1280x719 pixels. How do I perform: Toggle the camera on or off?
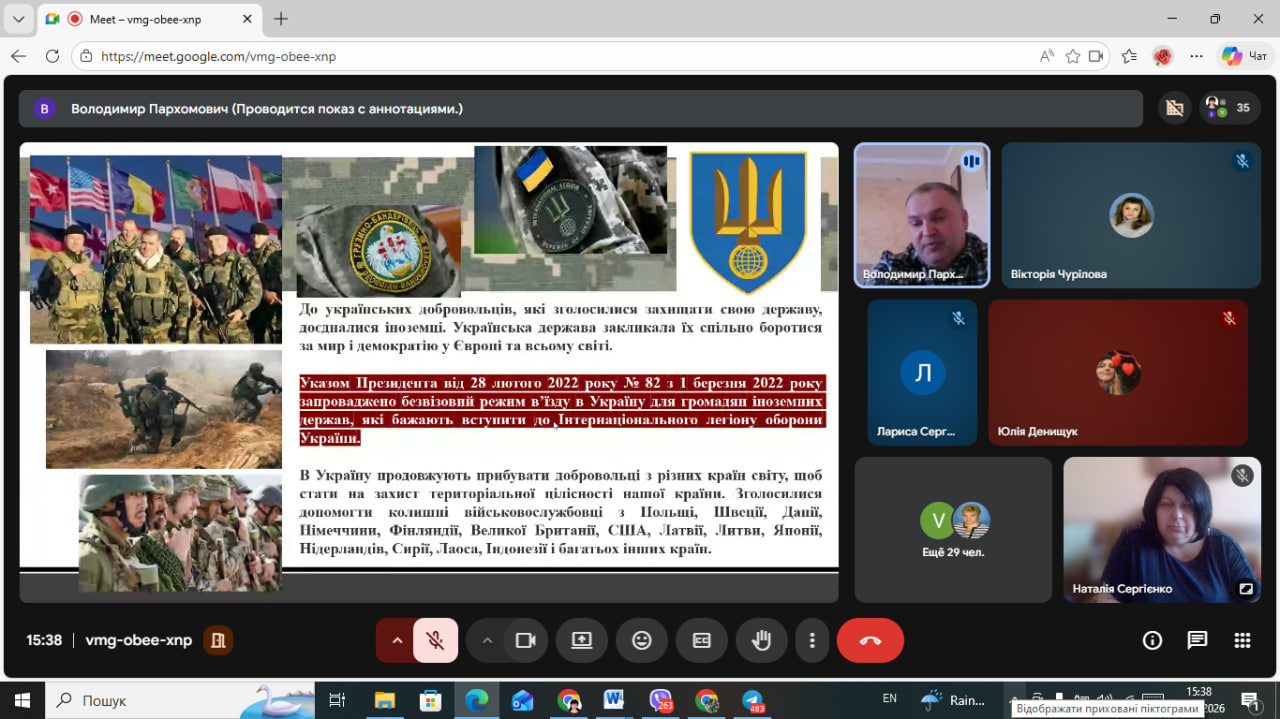(x=525, y=641)
